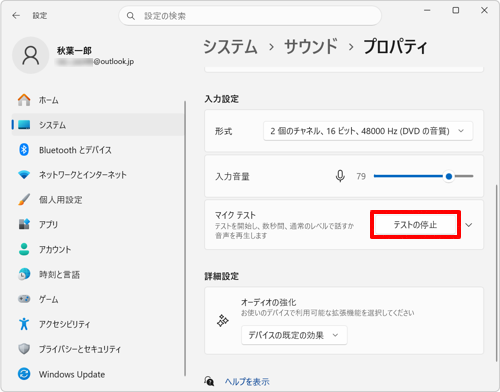This screenshot has height=392, width=500.
Task: Select システム in the sidebar
Action: click(98, 125)
